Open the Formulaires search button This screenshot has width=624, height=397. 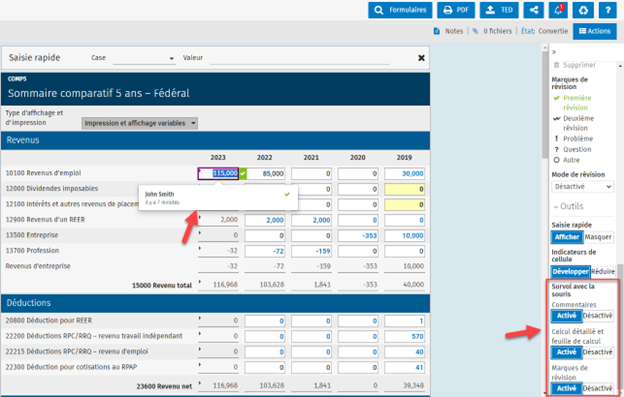coord(400,10)
